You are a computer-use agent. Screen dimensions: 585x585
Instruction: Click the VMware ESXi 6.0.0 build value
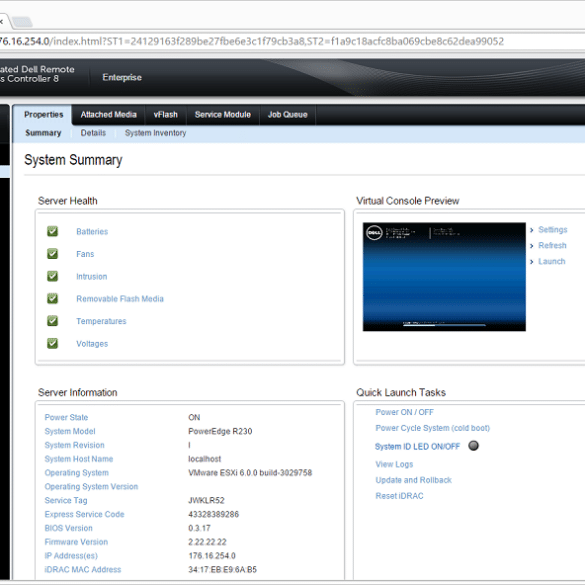250,473
